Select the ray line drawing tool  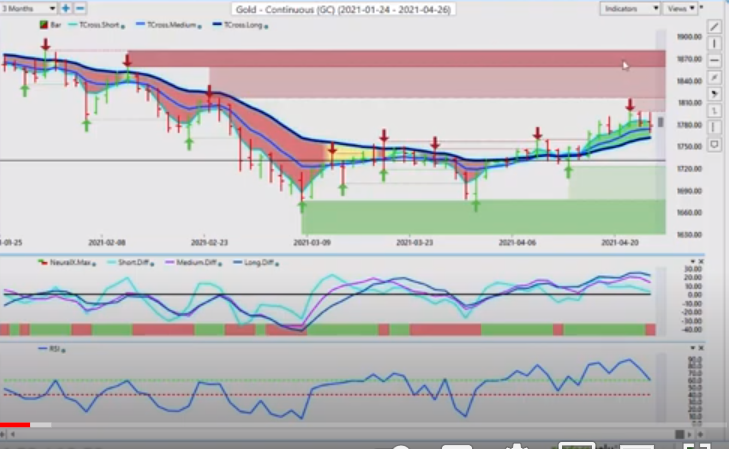714,77
